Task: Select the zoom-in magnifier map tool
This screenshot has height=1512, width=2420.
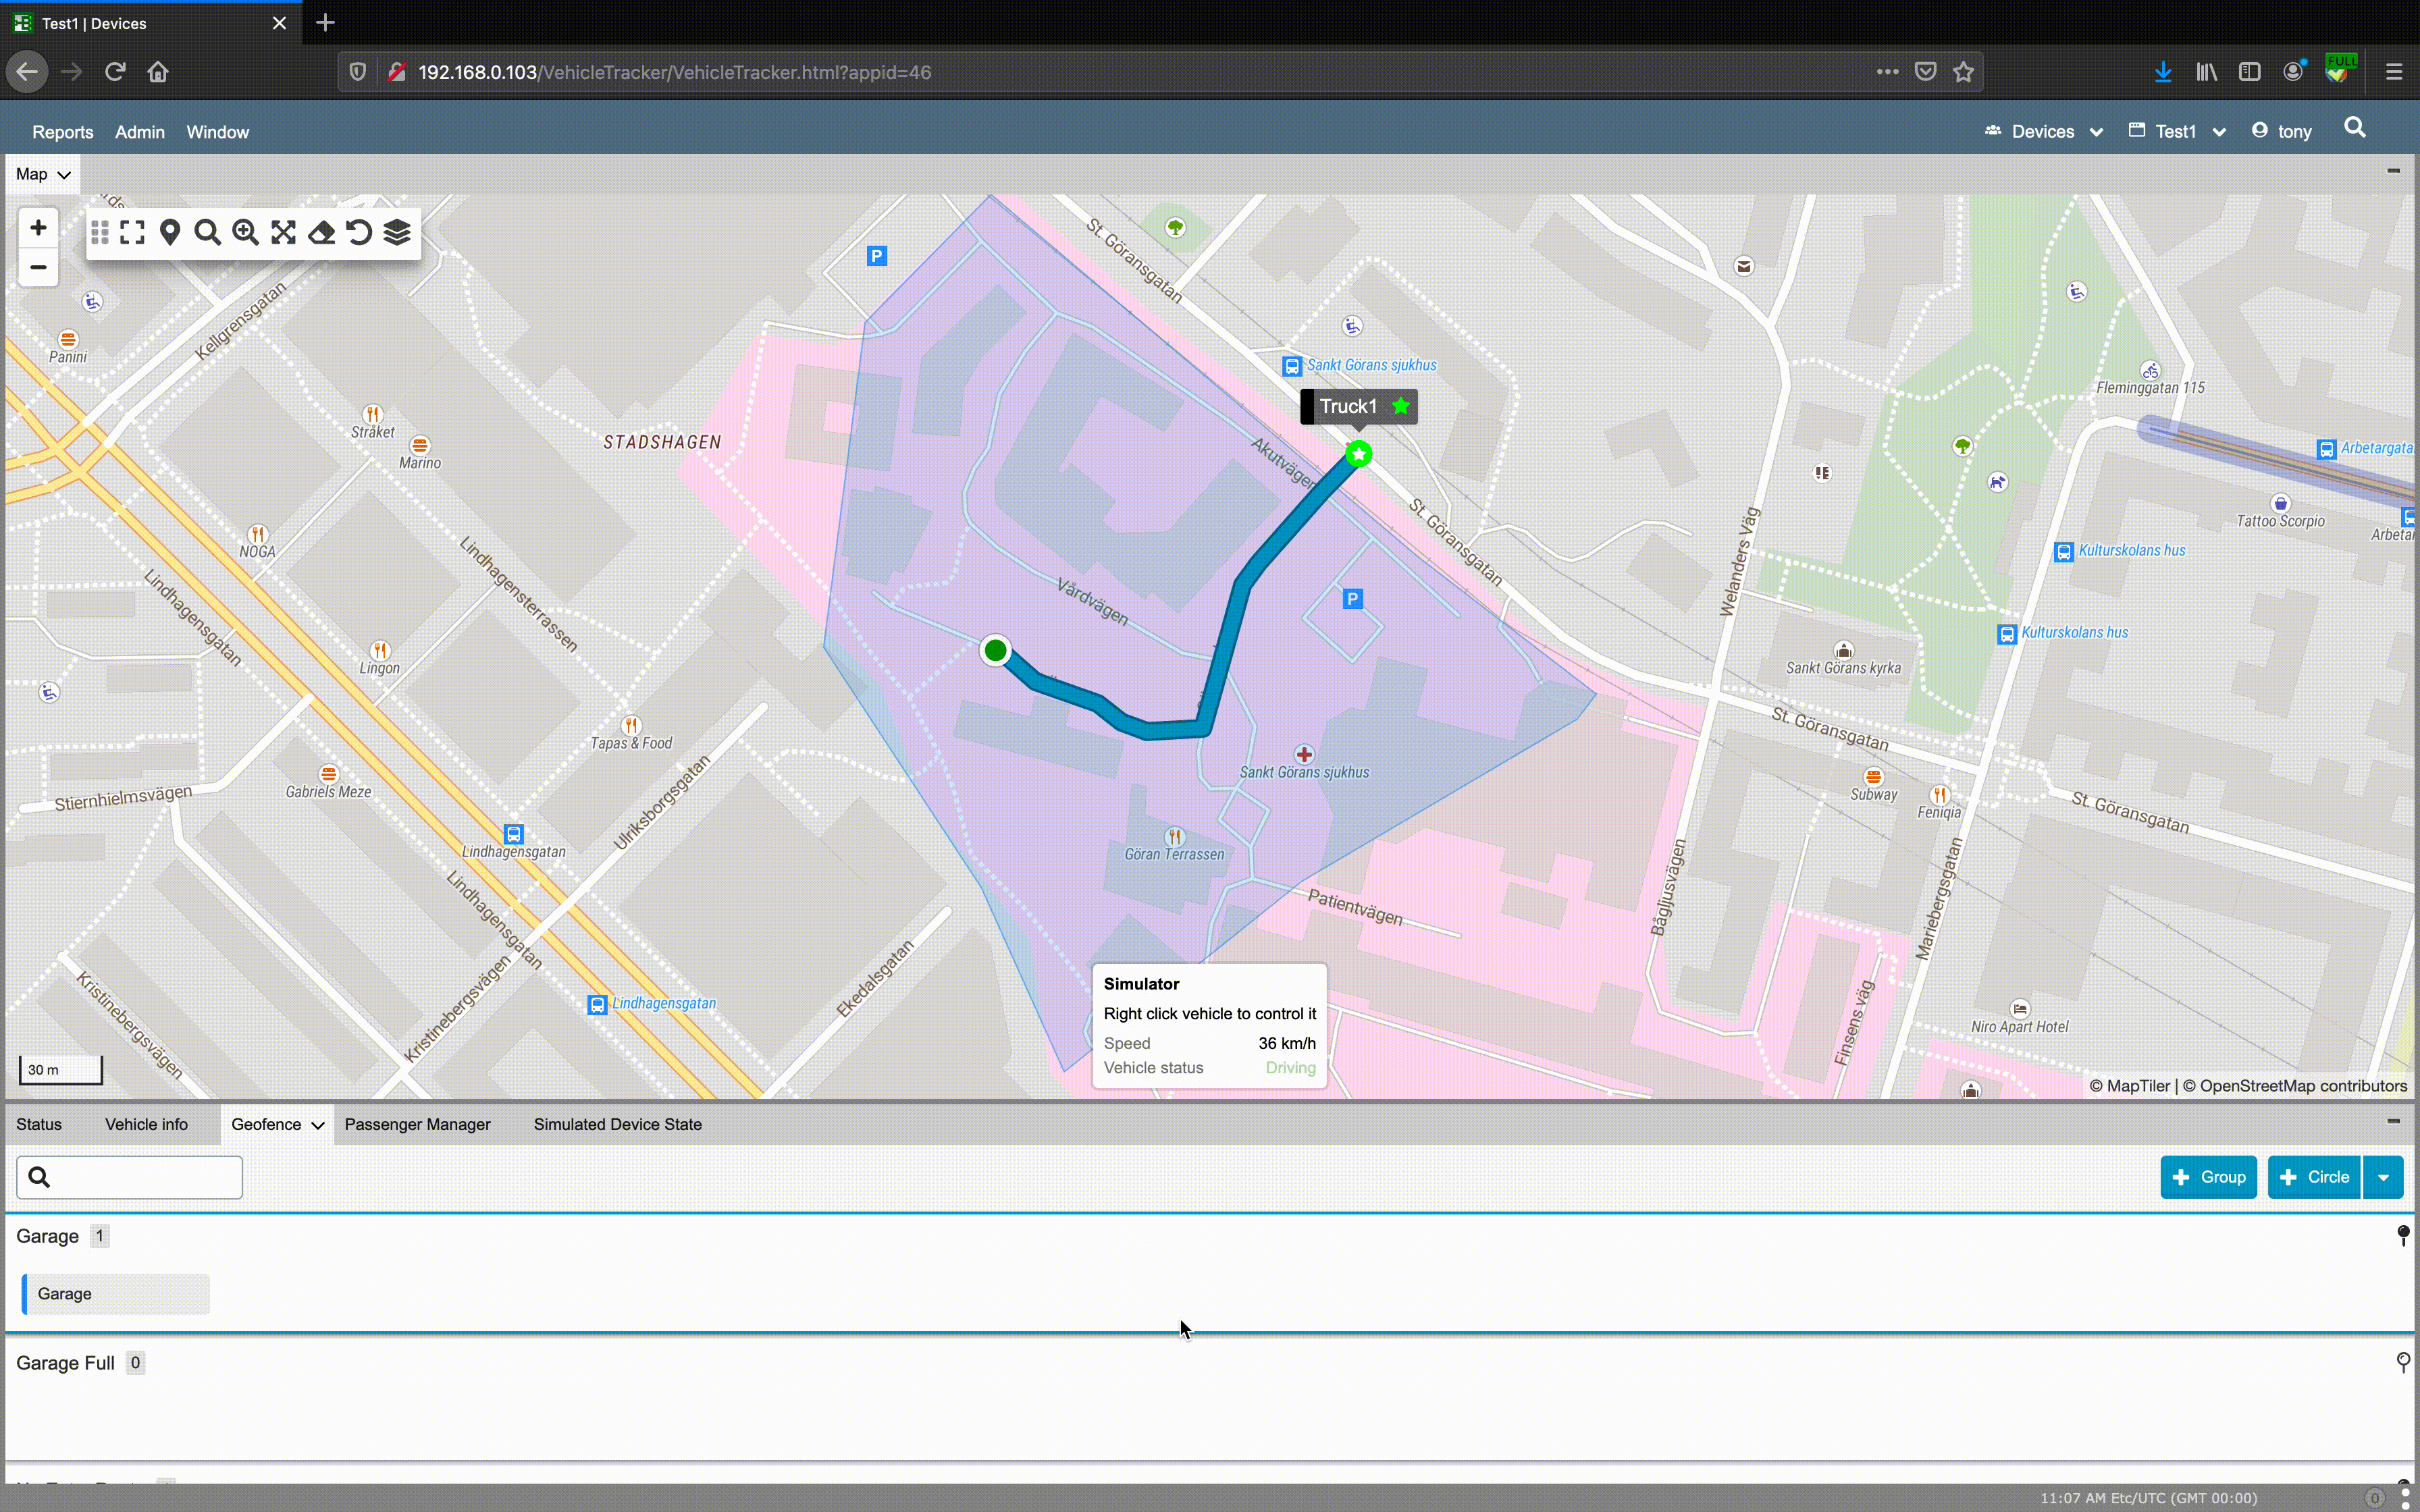Action: click(245, 233)
